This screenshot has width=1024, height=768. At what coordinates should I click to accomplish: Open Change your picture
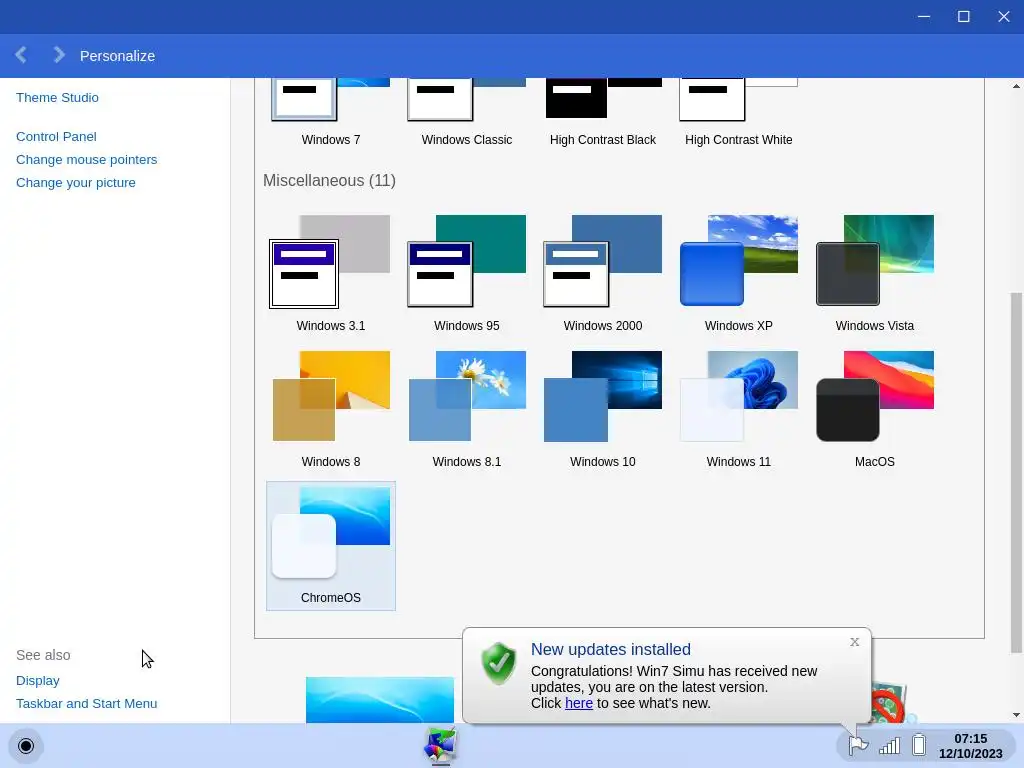coord(76,182)
